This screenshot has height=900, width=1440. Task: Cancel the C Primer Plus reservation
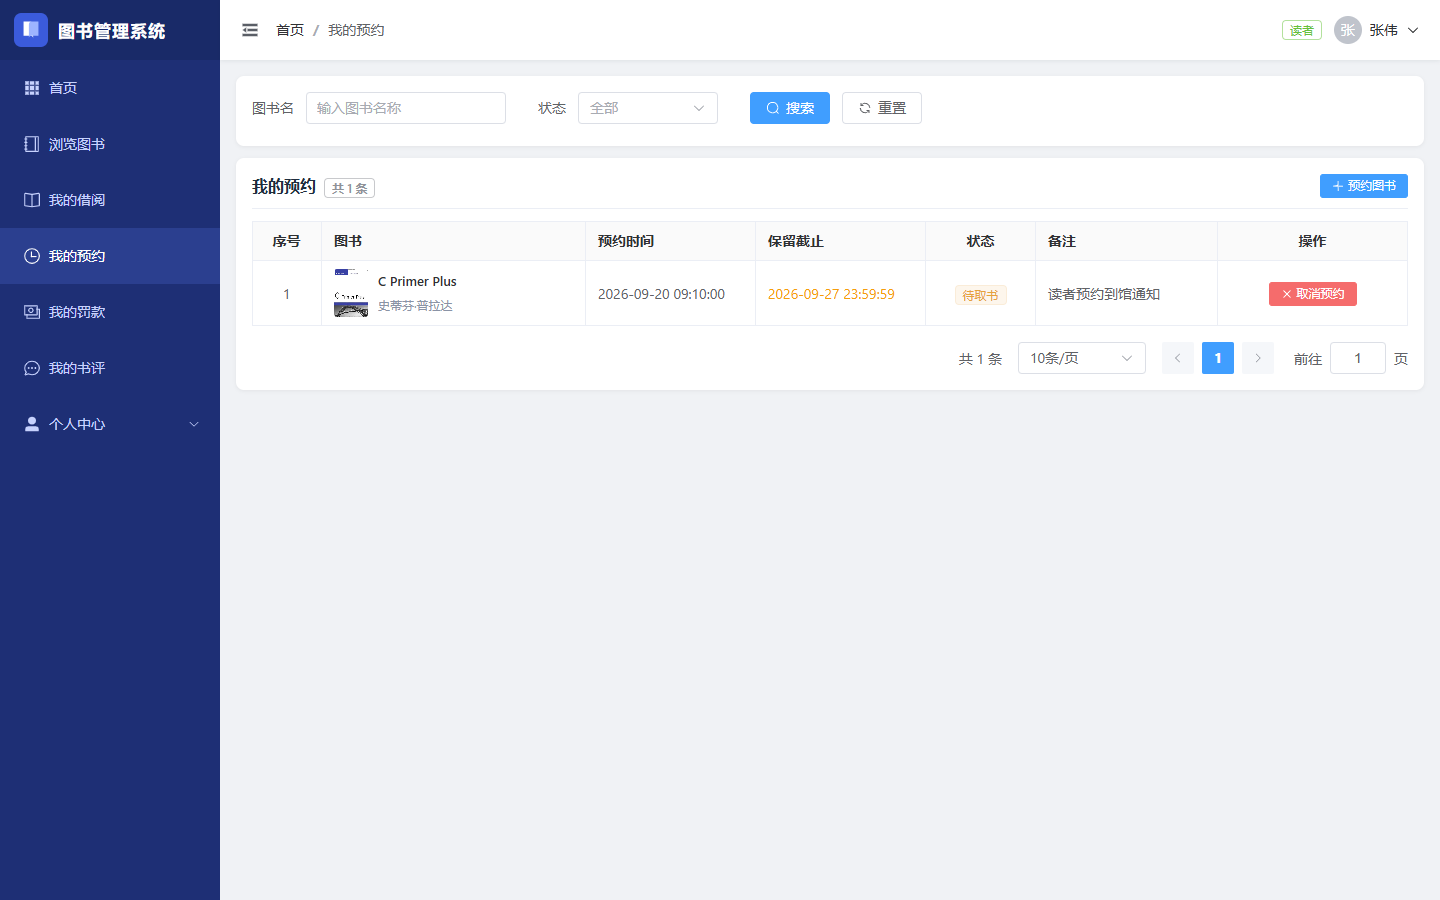coord(1313,294)
